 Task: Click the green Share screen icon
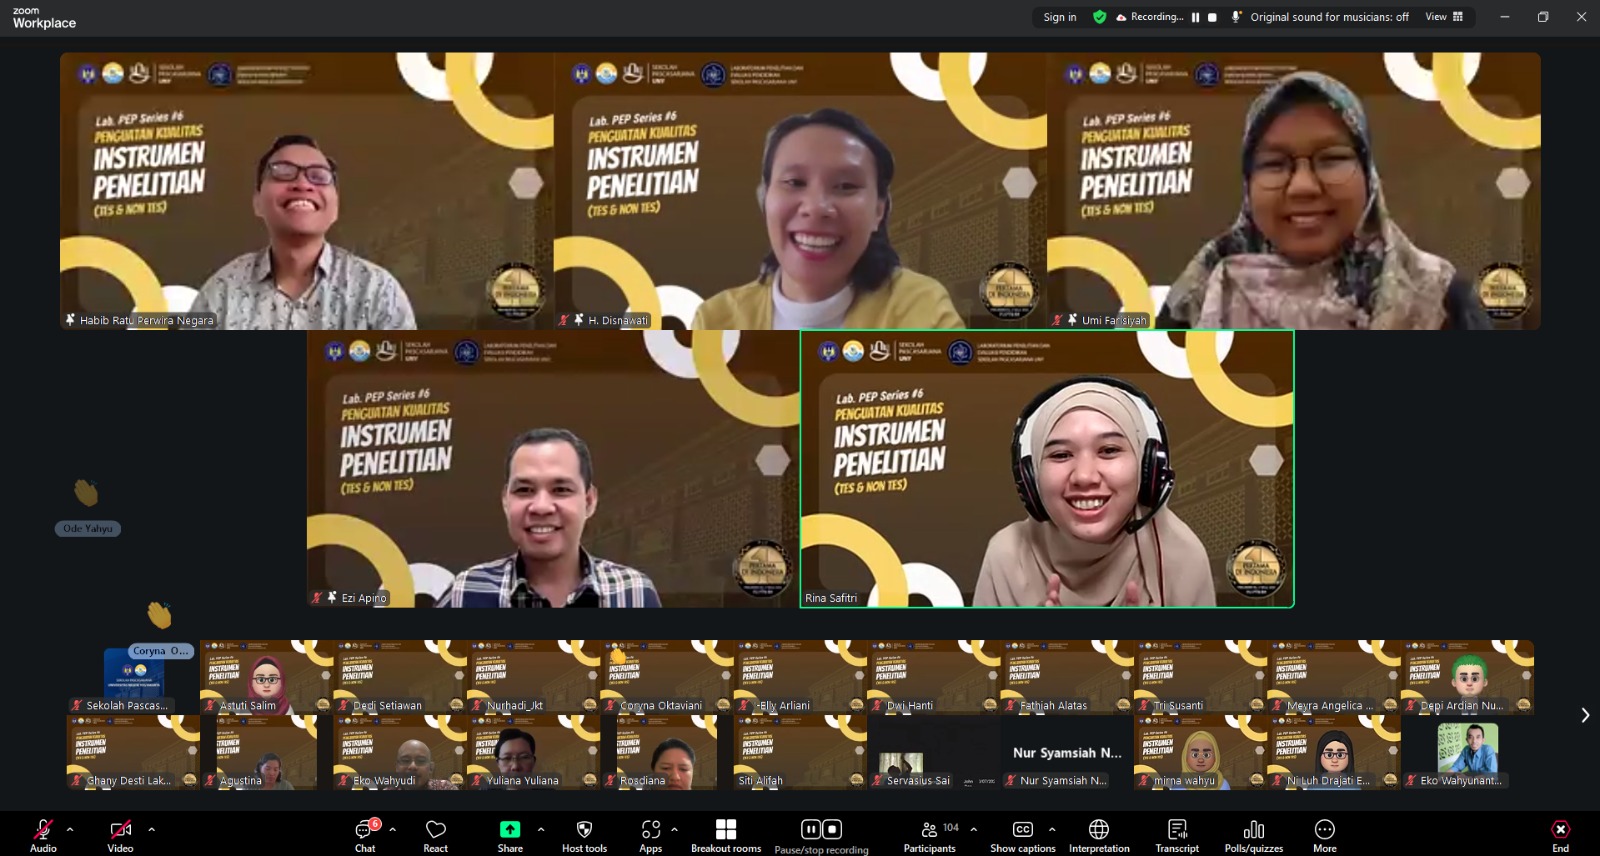510,830
